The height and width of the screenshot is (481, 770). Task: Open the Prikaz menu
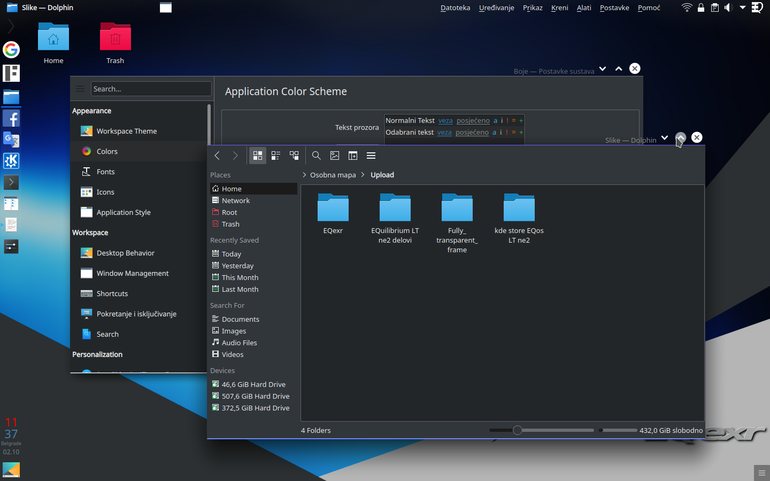[x=532, y=8]
